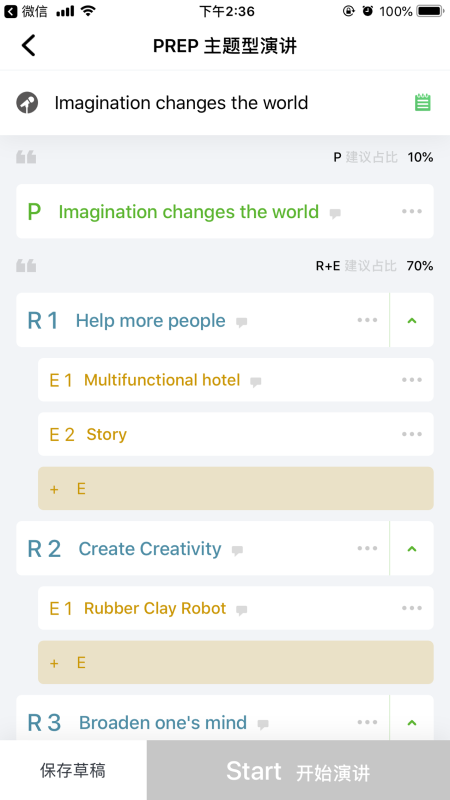Return to 微信 via status bar
This screenshot has width=450, height=800.
click(27, 11)
